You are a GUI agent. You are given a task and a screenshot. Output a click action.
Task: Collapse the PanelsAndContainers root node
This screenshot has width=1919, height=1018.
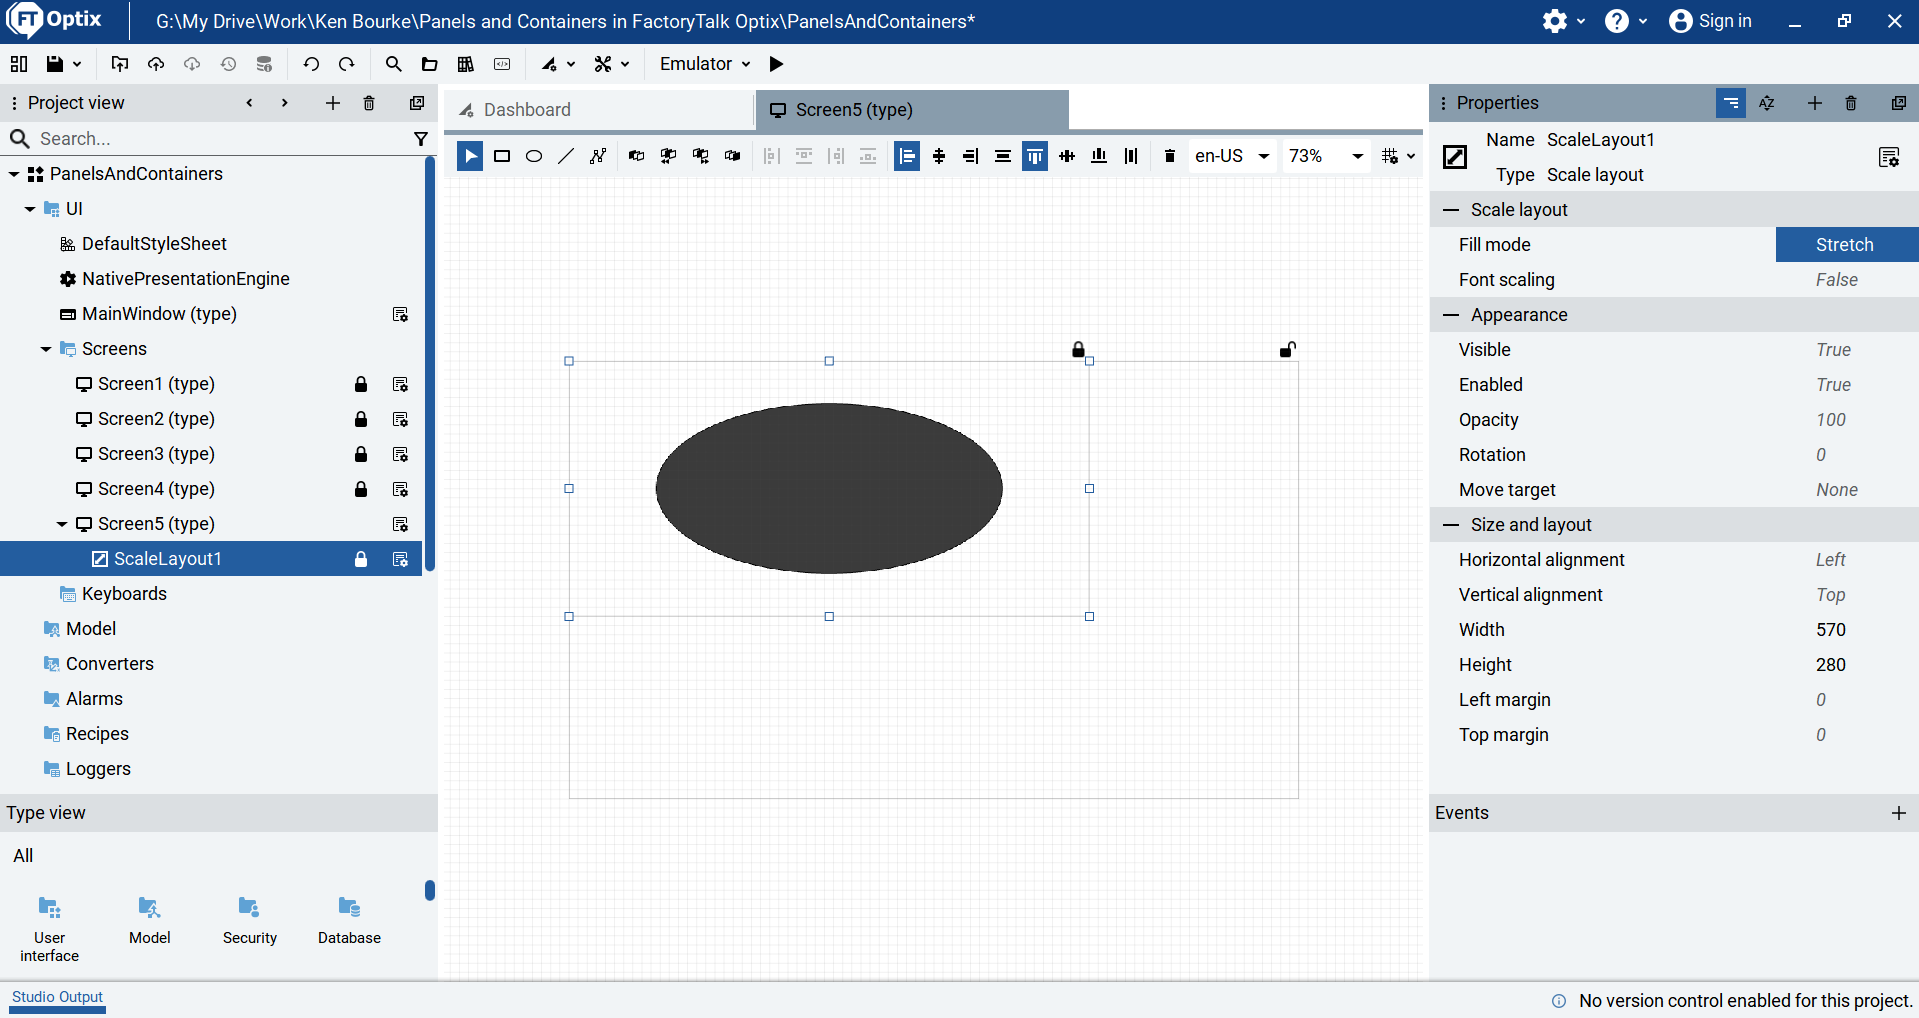point(14,174)
